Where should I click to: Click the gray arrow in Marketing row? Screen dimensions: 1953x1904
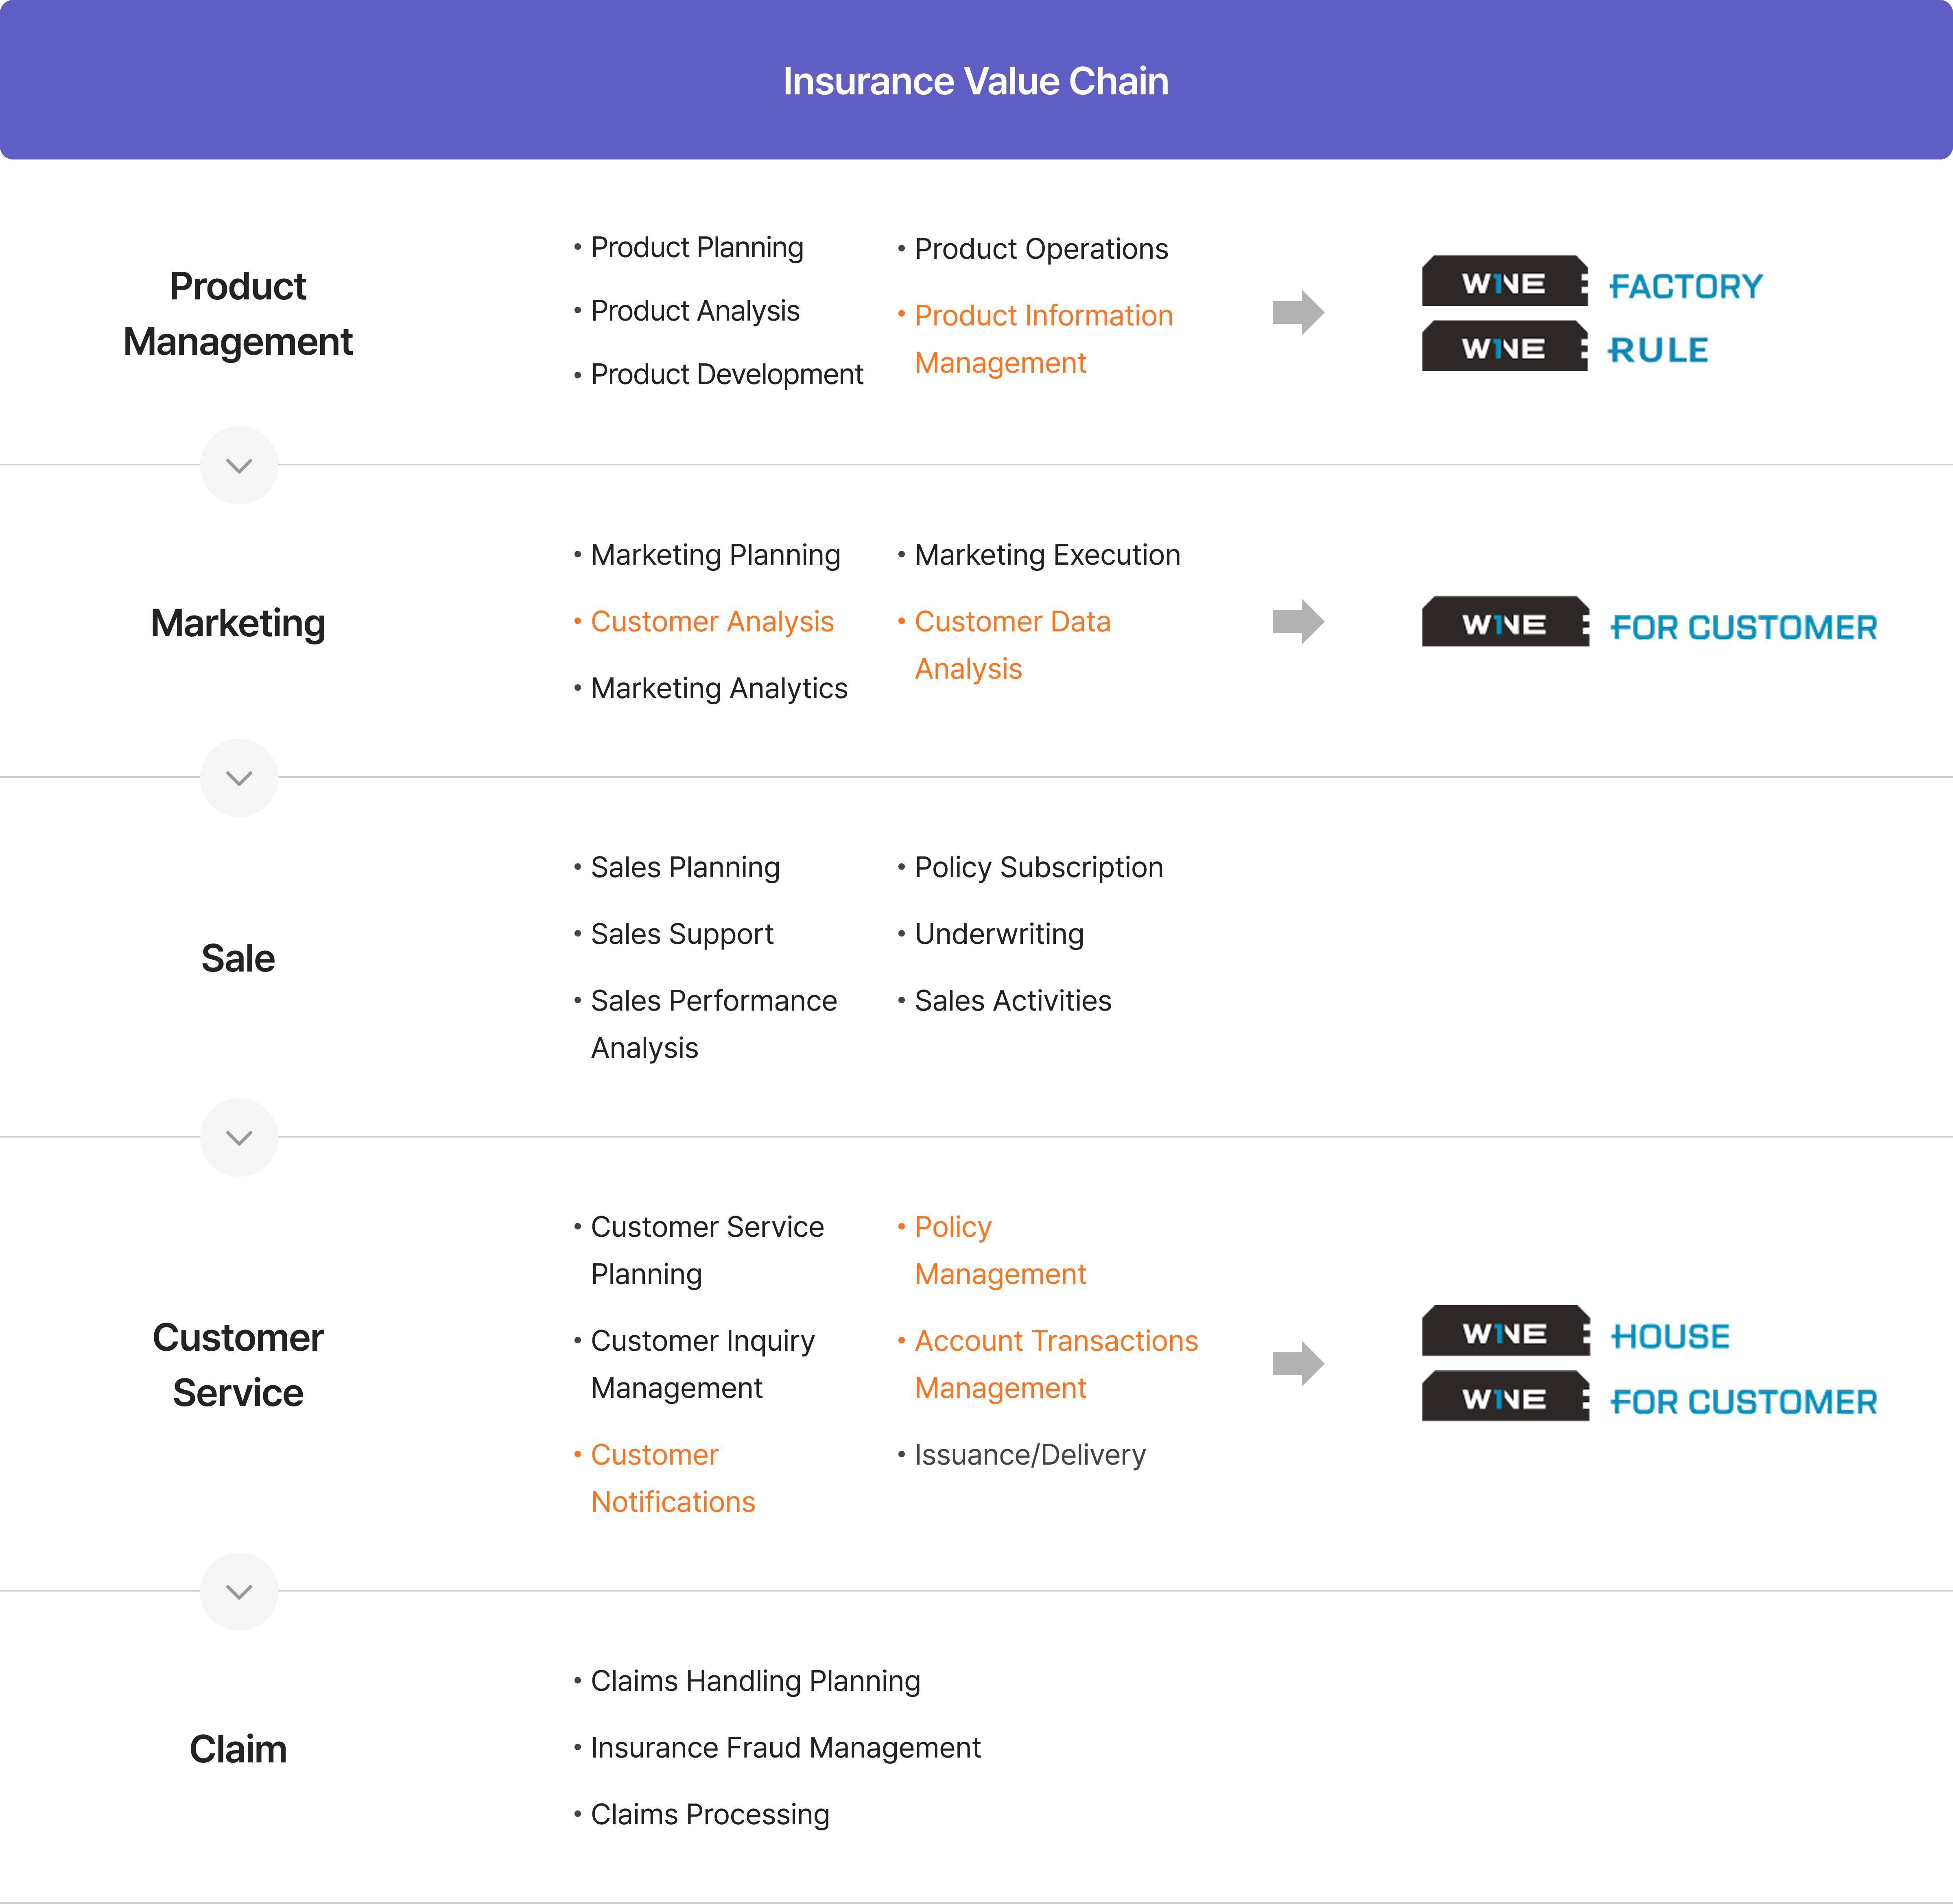tap(1297, 622)
